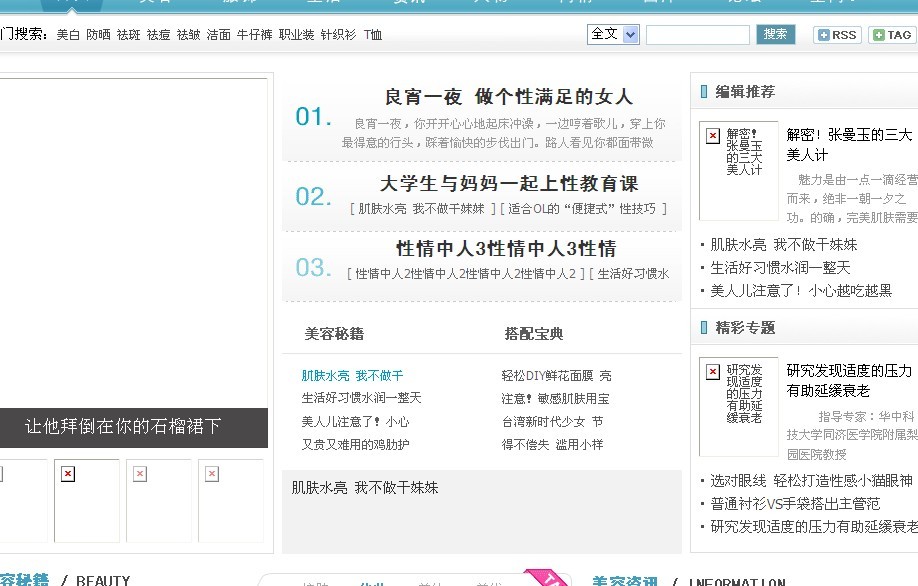Search hot keyword 职业装
The image size is (918, 586).
tap(296, 35)
